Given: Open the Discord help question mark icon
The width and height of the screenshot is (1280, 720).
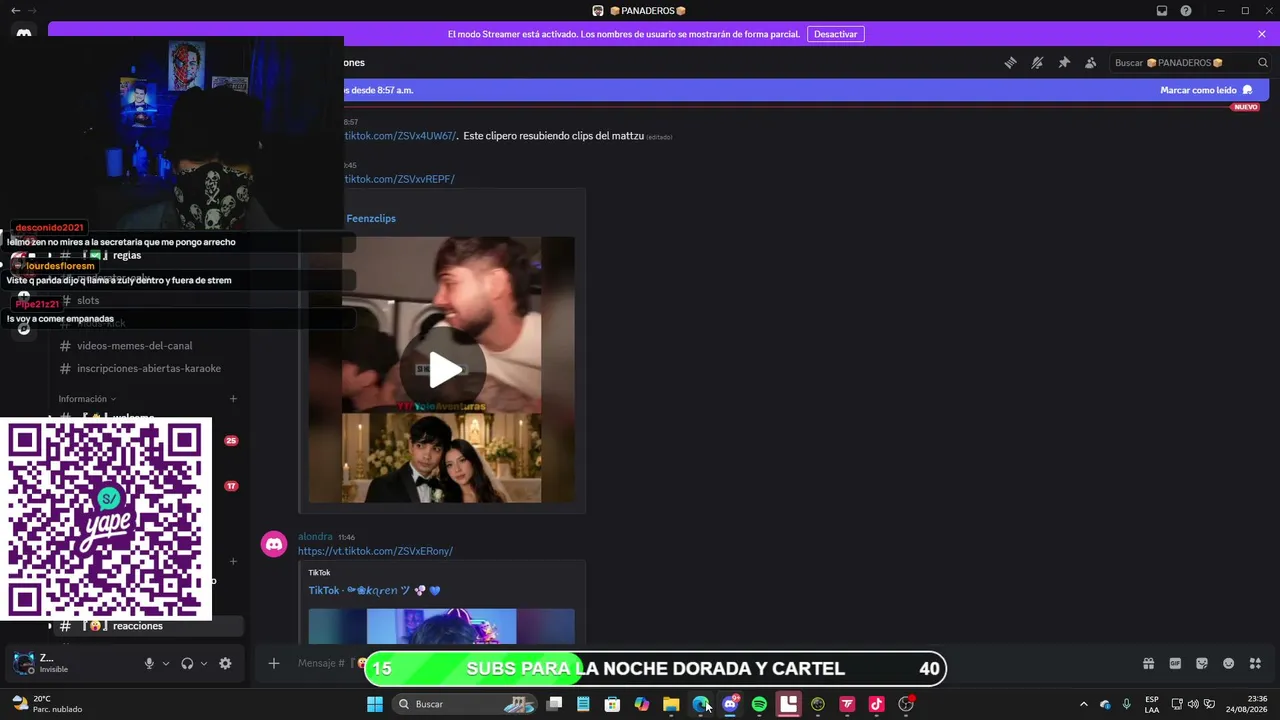Looking at the screenshot, I should coord(1186,11).
